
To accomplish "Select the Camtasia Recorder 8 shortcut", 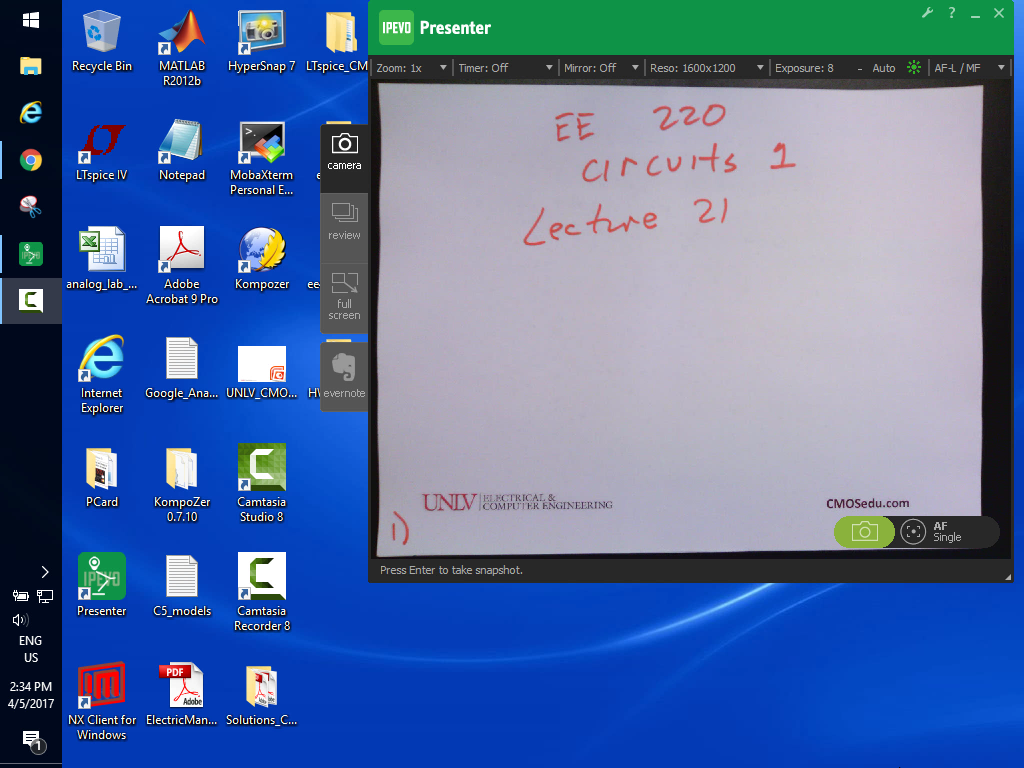I will point(261,592).
